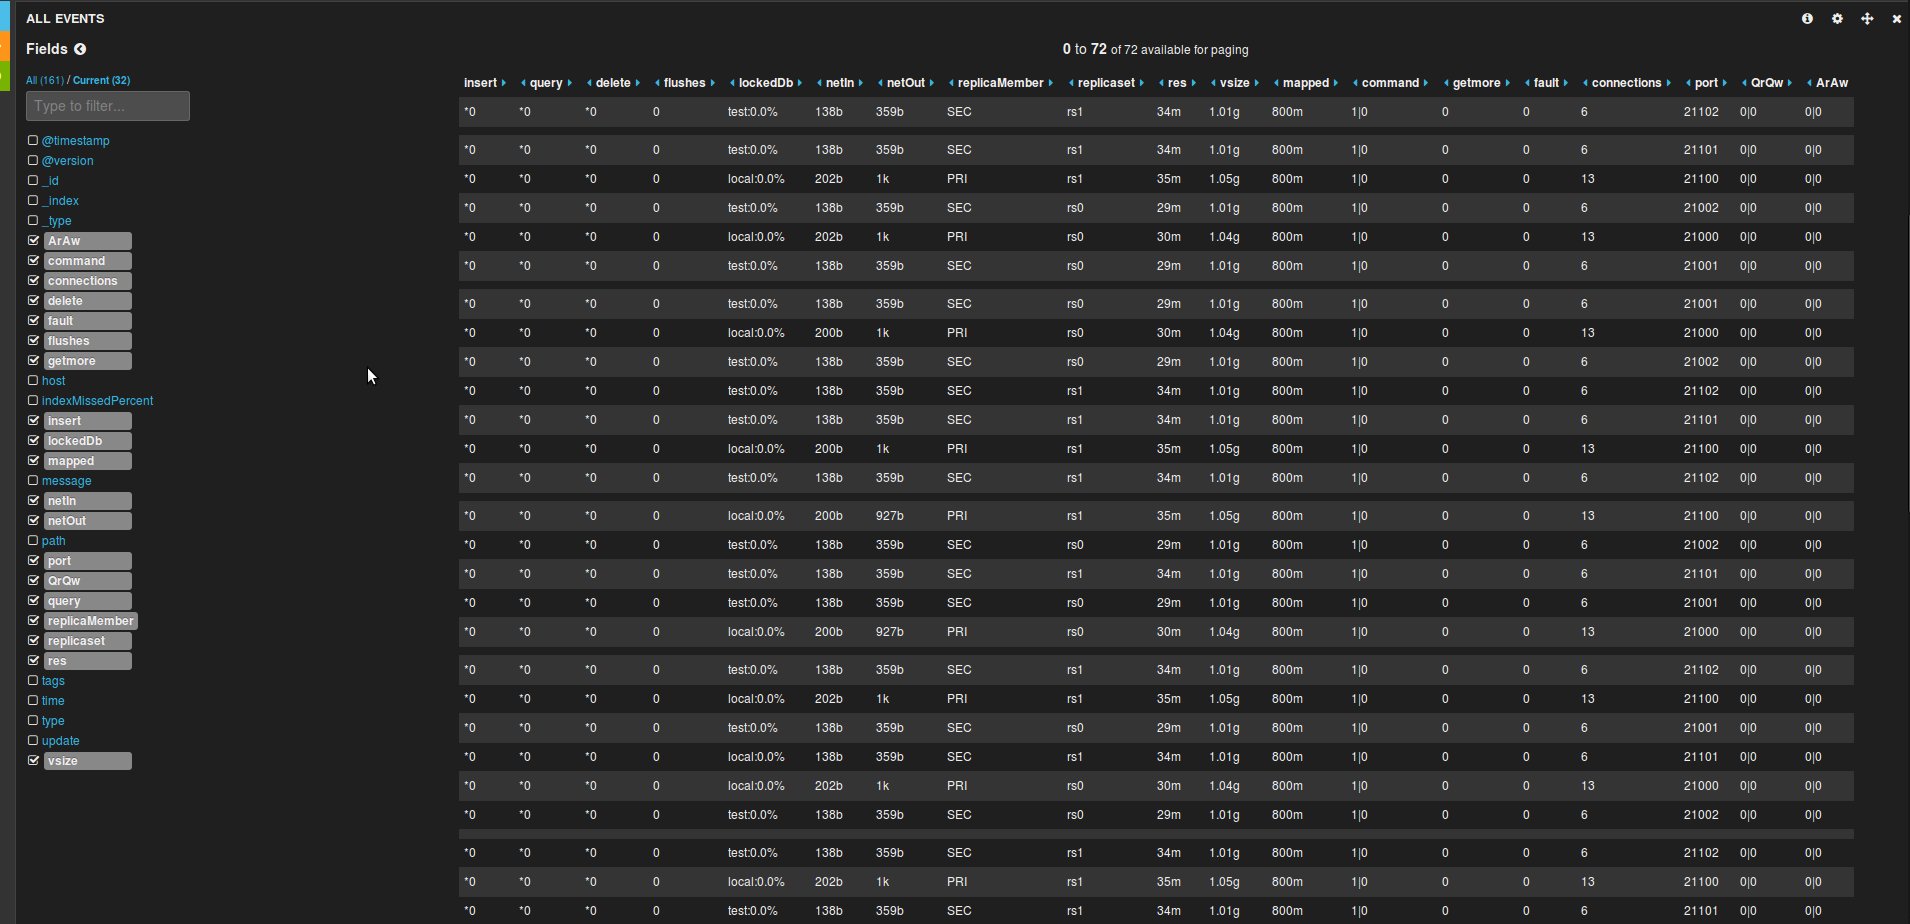Collapse the Fields list using chevron
This screenshot has width=1910, height=924.
80,49
